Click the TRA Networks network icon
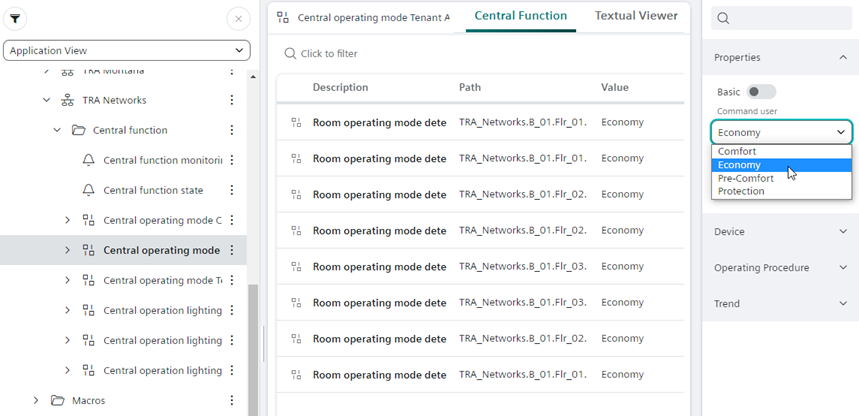The image size is (859, 416). [68, 100]
